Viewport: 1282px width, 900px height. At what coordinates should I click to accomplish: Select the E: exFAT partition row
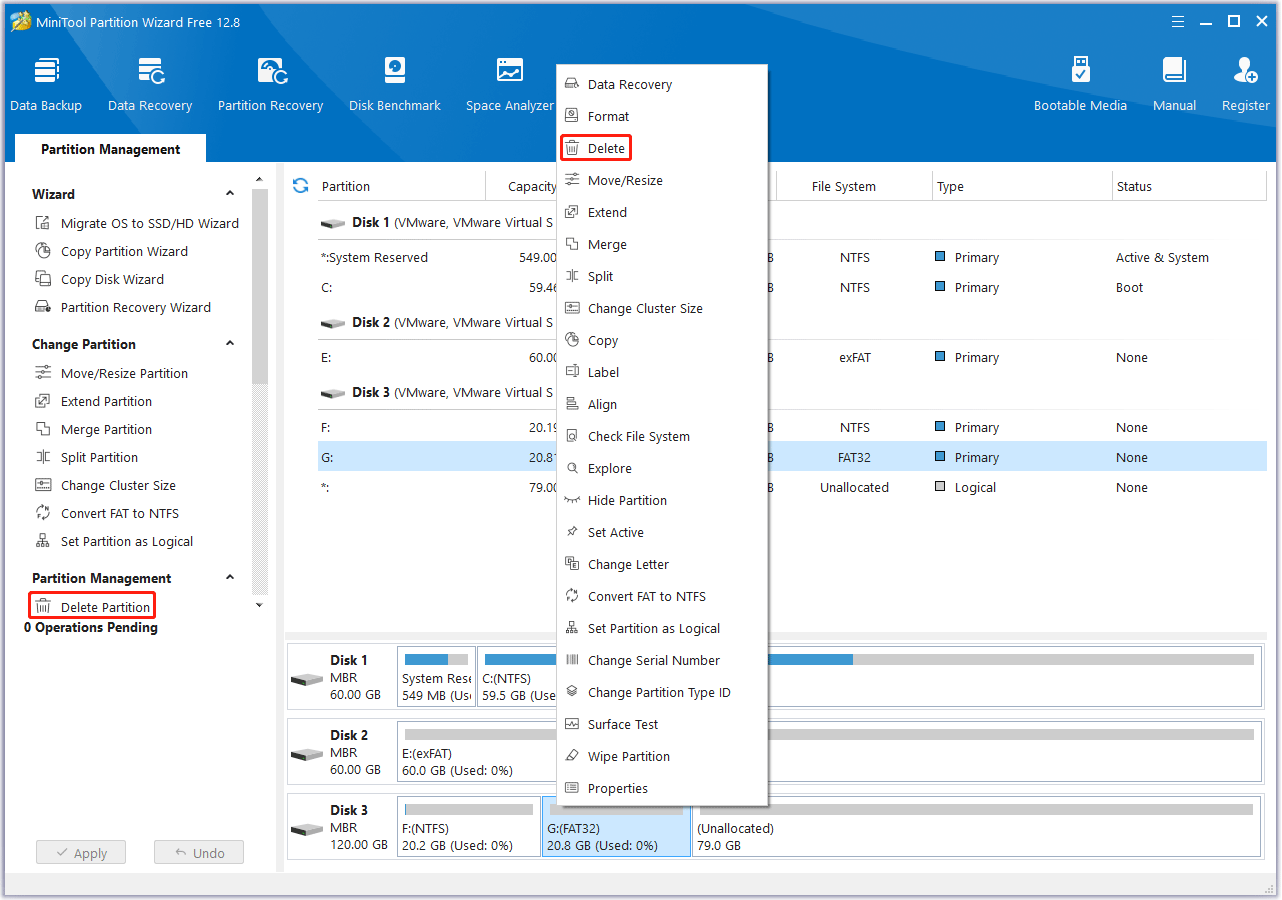(x=792, y=357)
